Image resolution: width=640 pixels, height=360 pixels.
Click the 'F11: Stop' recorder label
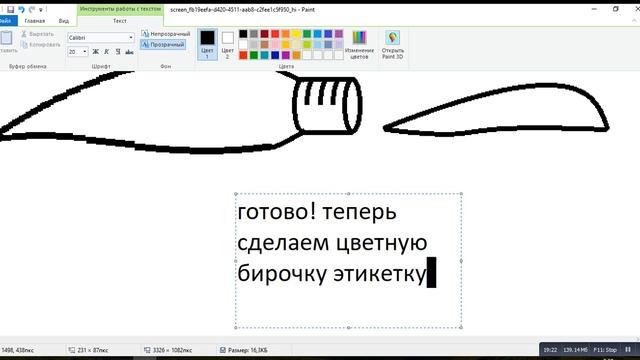(x=605, y=350)
